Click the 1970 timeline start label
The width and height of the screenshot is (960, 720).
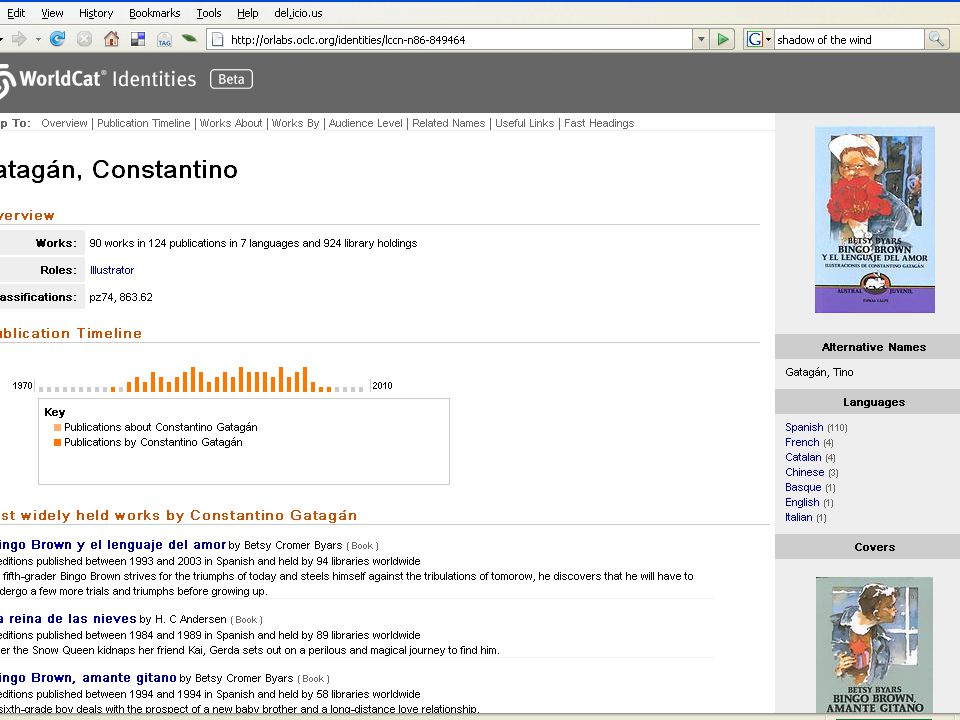click(x=23, y=386)
